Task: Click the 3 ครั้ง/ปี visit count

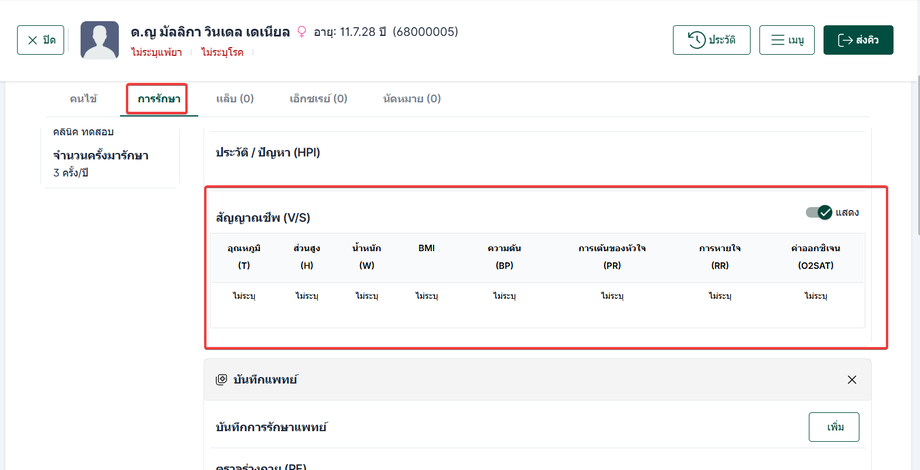Action: click(x=70, y=173)
